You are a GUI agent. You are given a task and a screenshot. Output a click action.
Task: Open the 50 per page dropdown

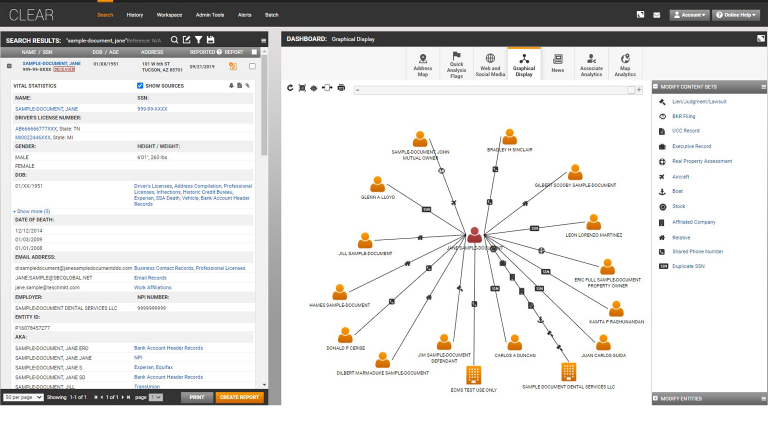tap(22, 397)
